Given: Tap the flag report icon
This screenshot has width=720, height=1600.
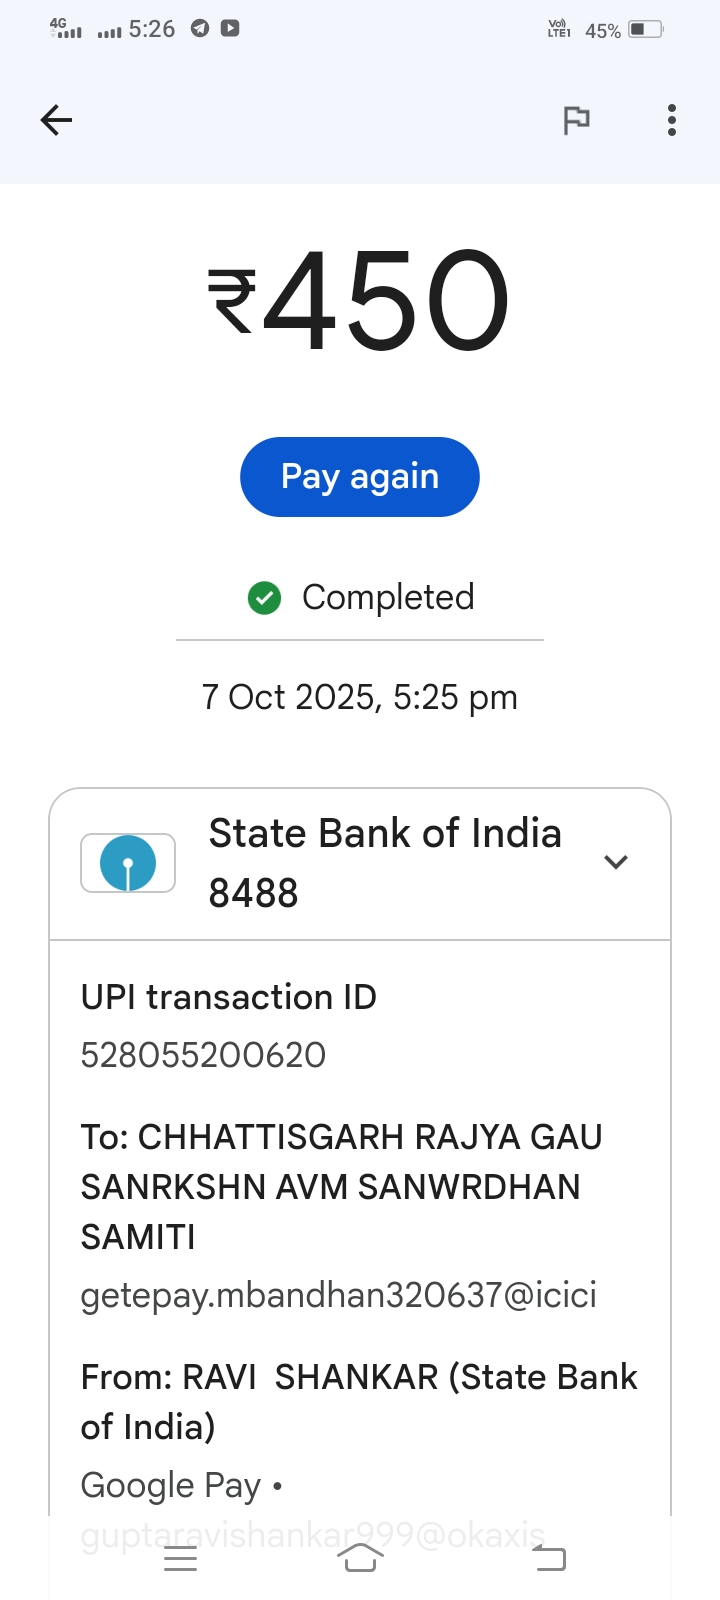Looking at the screenshot, I should 576,120.
